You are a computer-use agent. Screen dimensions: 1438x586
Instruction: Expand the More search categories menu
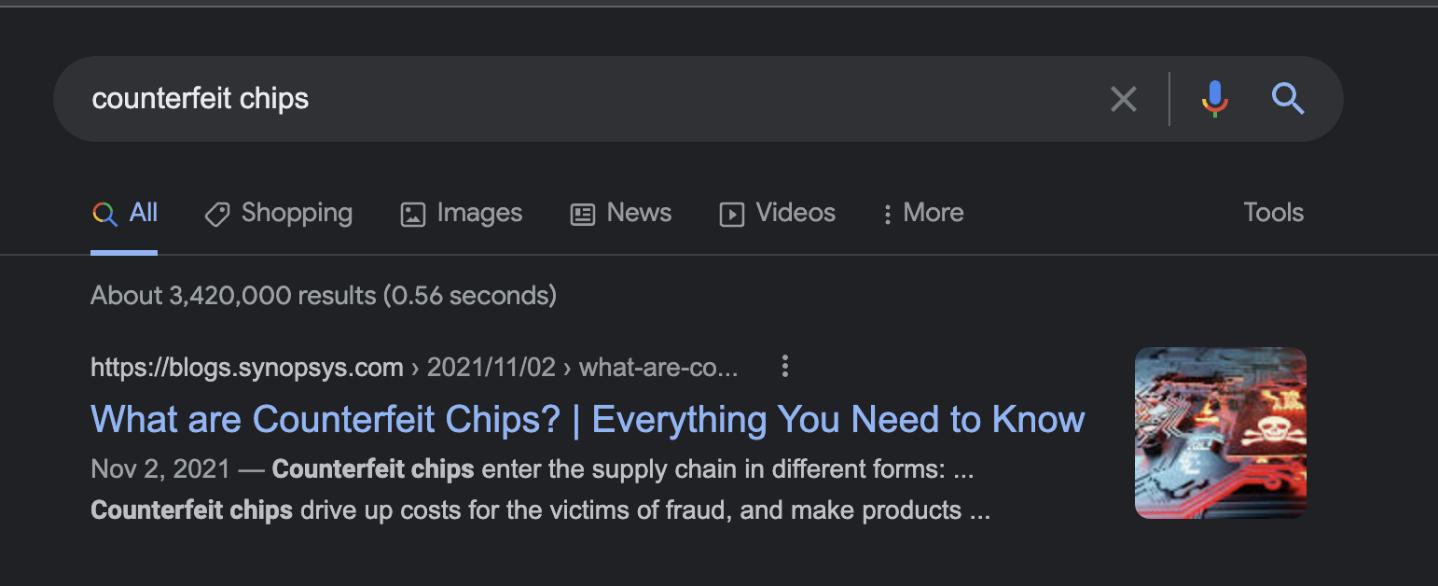click(x=923, y=212)
